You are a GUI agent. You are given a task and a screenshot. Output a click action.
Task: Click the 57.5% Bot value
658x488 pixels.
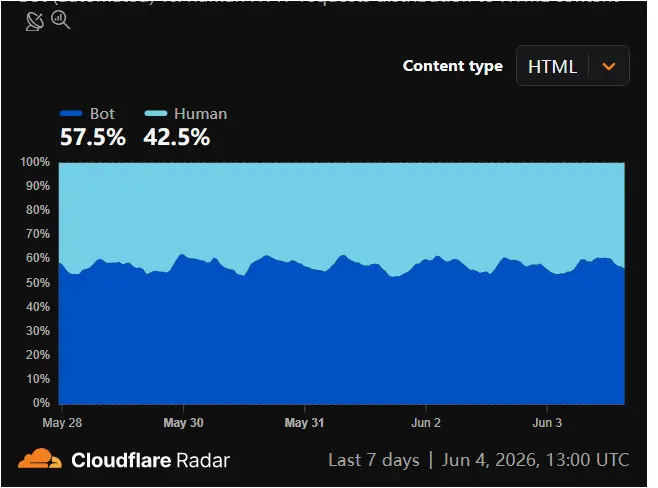(x=93, y=137)
